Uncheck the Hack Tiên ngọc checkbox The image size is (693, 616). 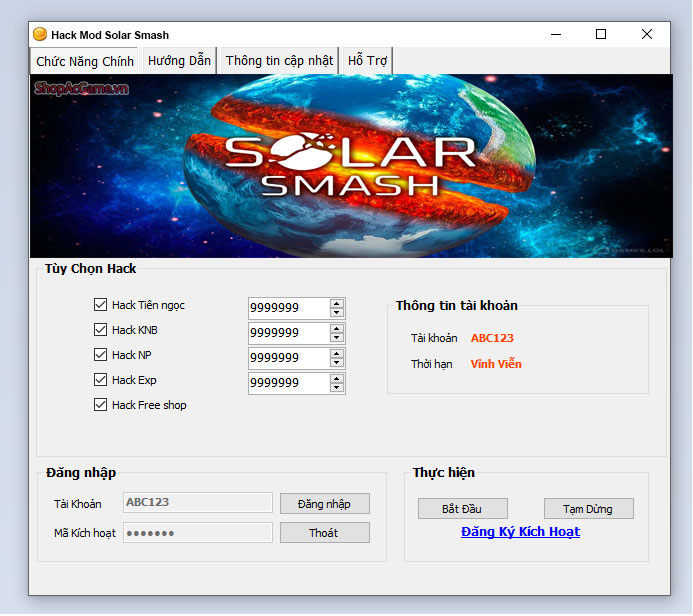point(100,304)
